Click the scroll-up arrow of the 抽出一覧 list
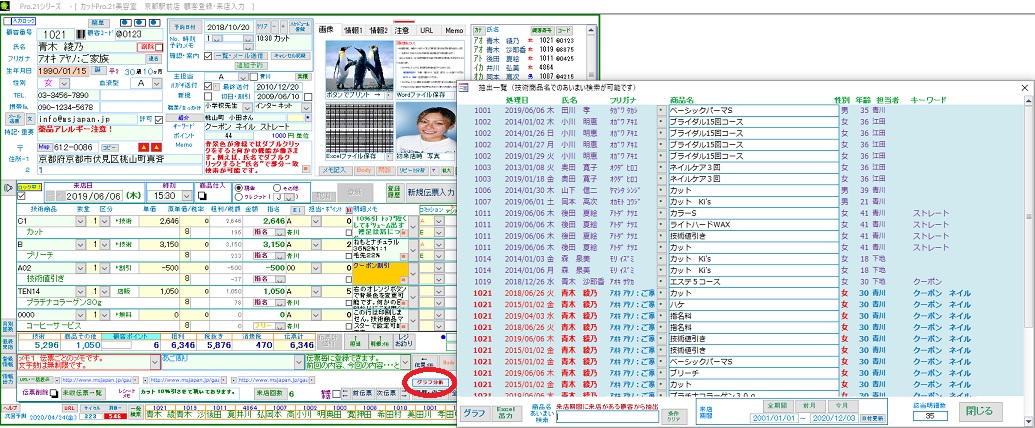 1028,99
